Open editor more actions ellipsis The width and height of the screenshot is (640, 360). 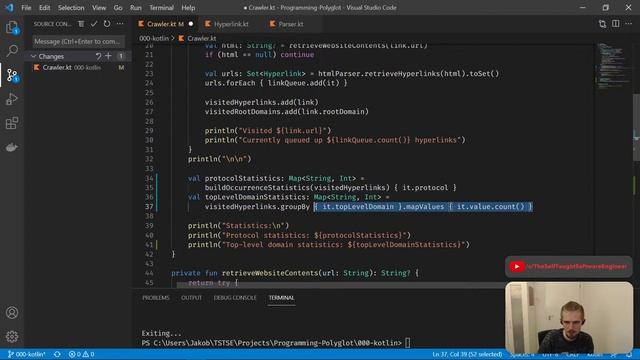tap(629, 24)
